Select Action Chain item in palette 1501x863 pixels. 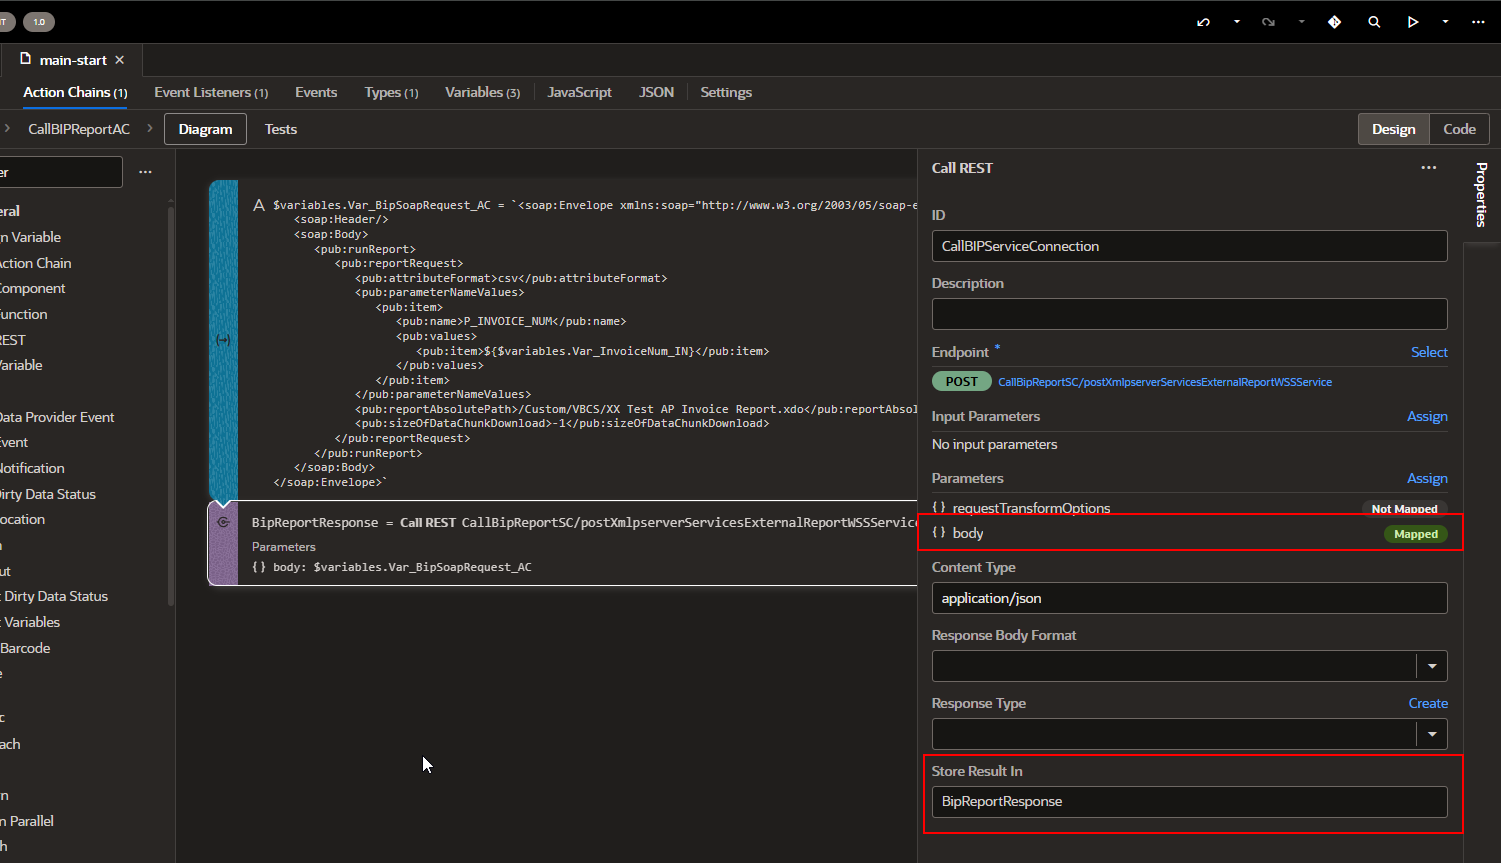[x=35, y=263]
